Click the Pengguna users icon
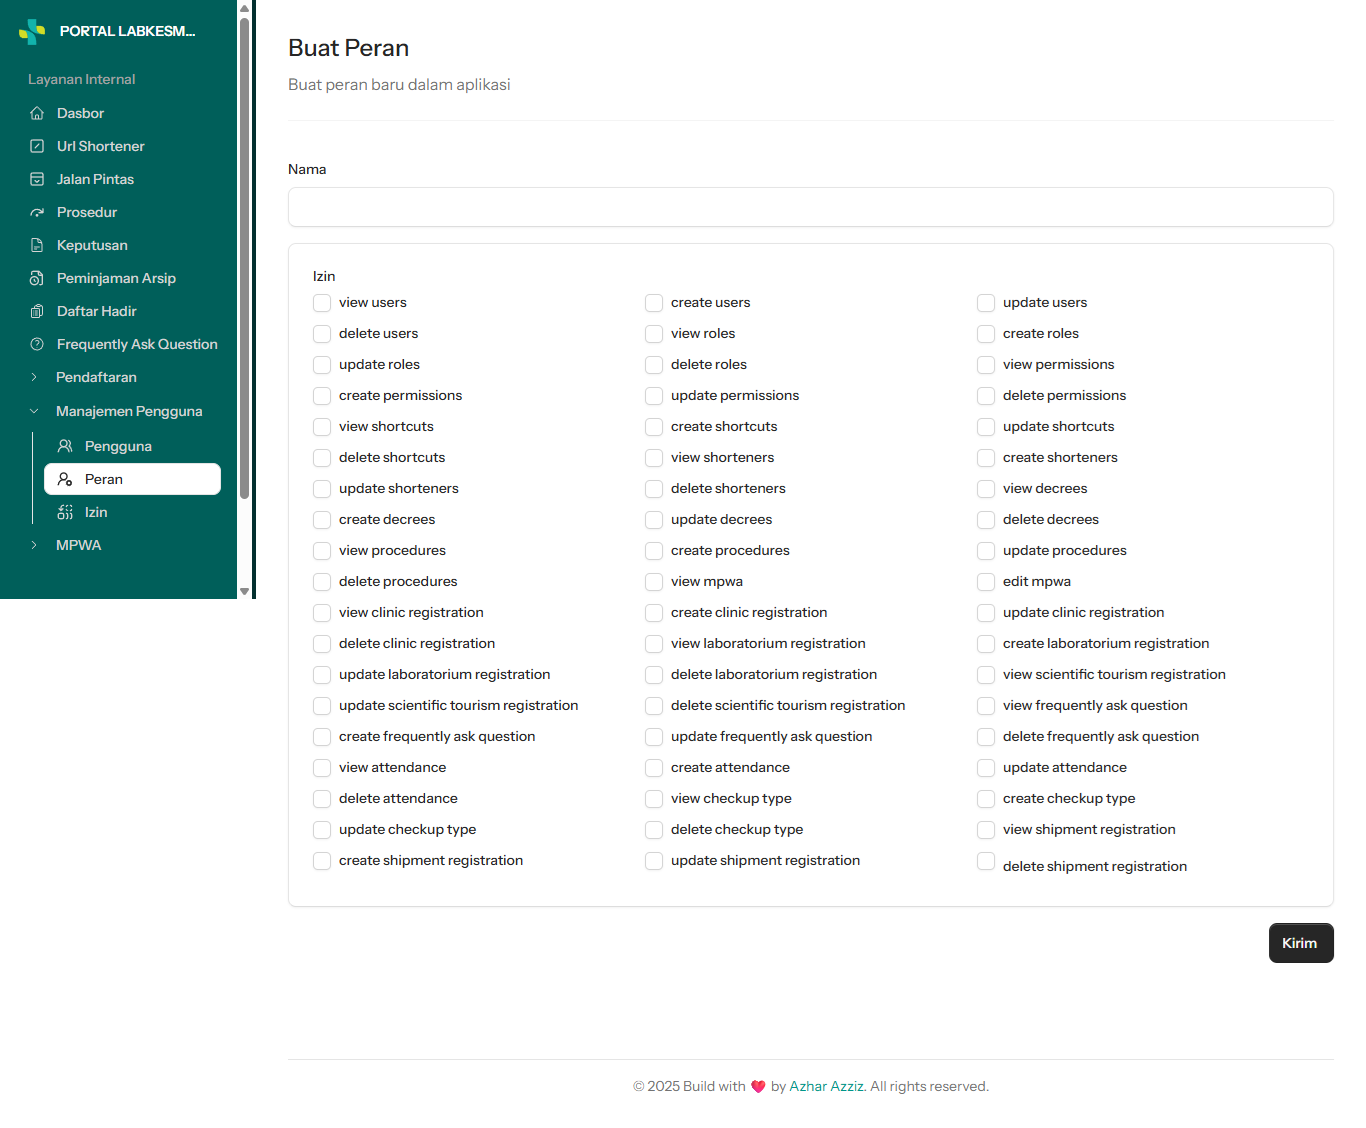Viewport: 1366px width, 1128px height. pos(65,447)
